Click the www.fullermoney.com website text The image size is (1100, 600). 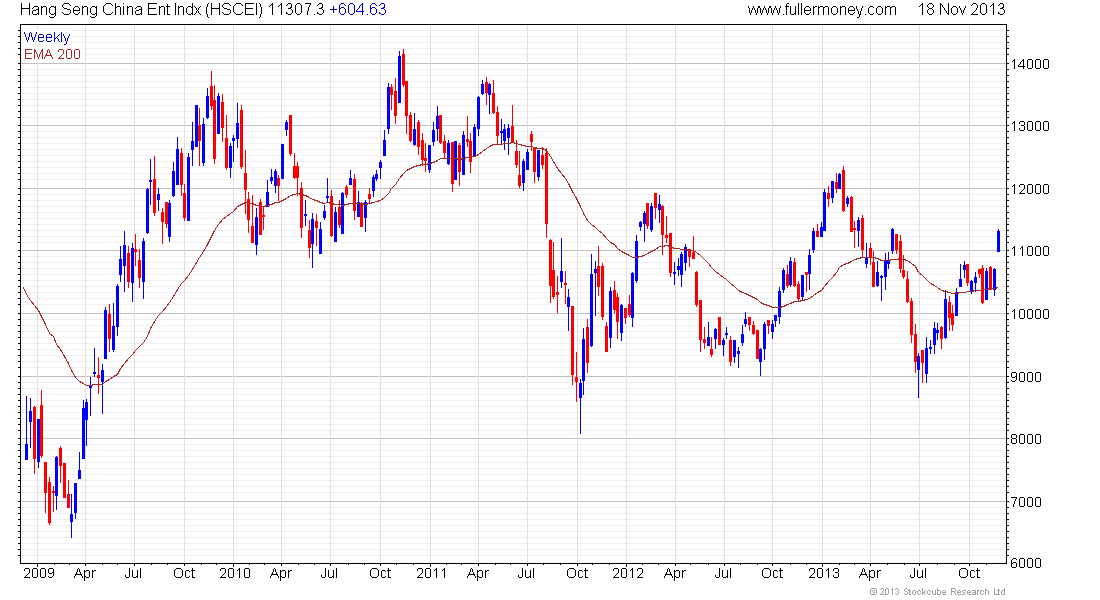click(x=821, y=10)
